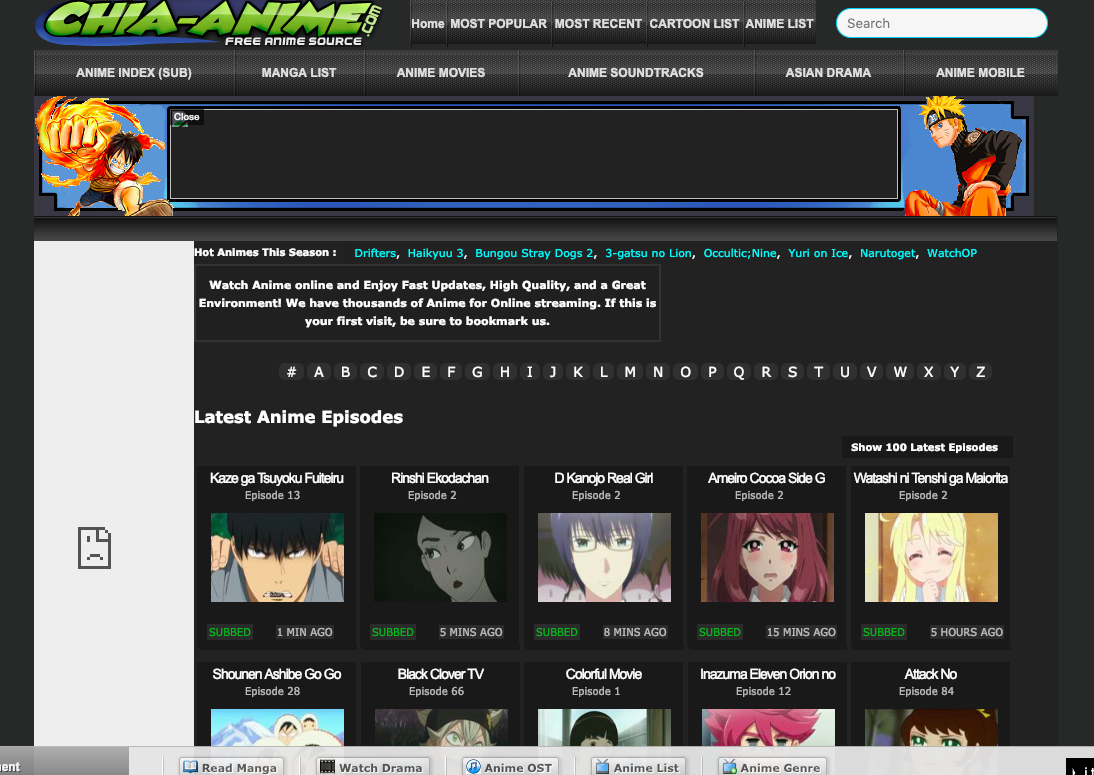Click the Chia-Anime logo

click(209, 24)
